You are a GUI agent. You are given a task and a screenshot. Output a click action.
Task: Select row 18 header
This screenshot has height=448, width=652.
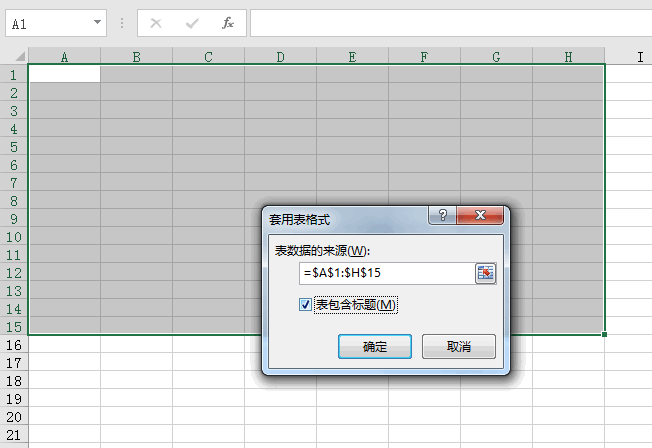pyautogui.click(x=14, y=381)
